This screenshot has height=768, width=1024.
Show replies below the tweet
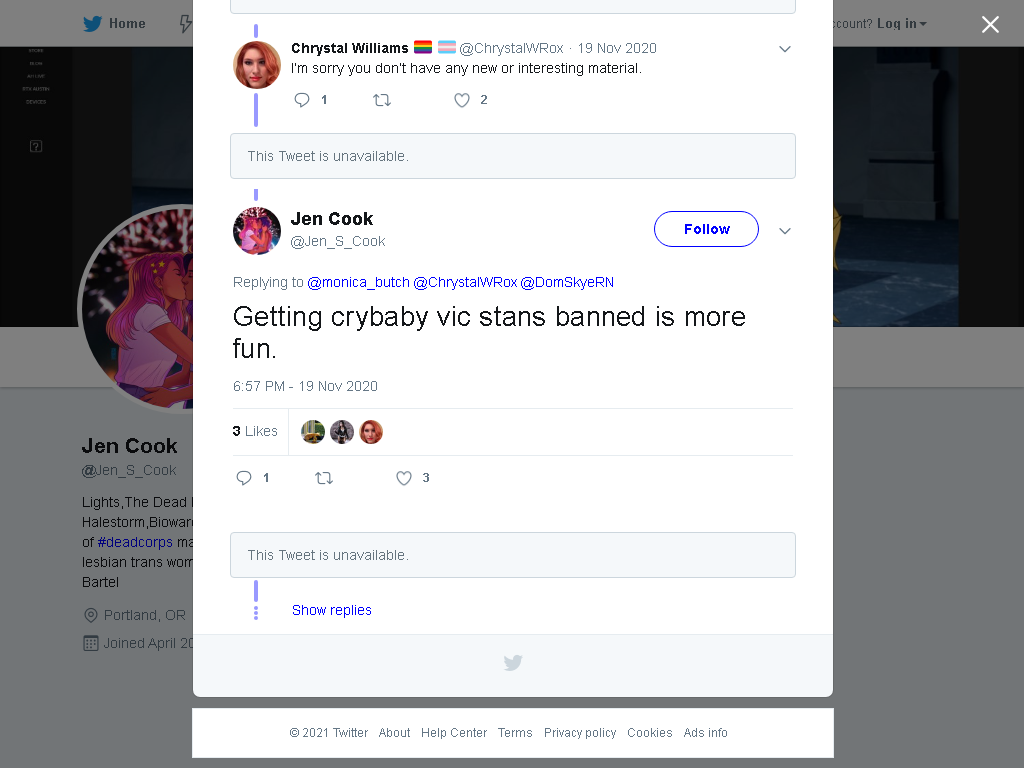(332, 610)
